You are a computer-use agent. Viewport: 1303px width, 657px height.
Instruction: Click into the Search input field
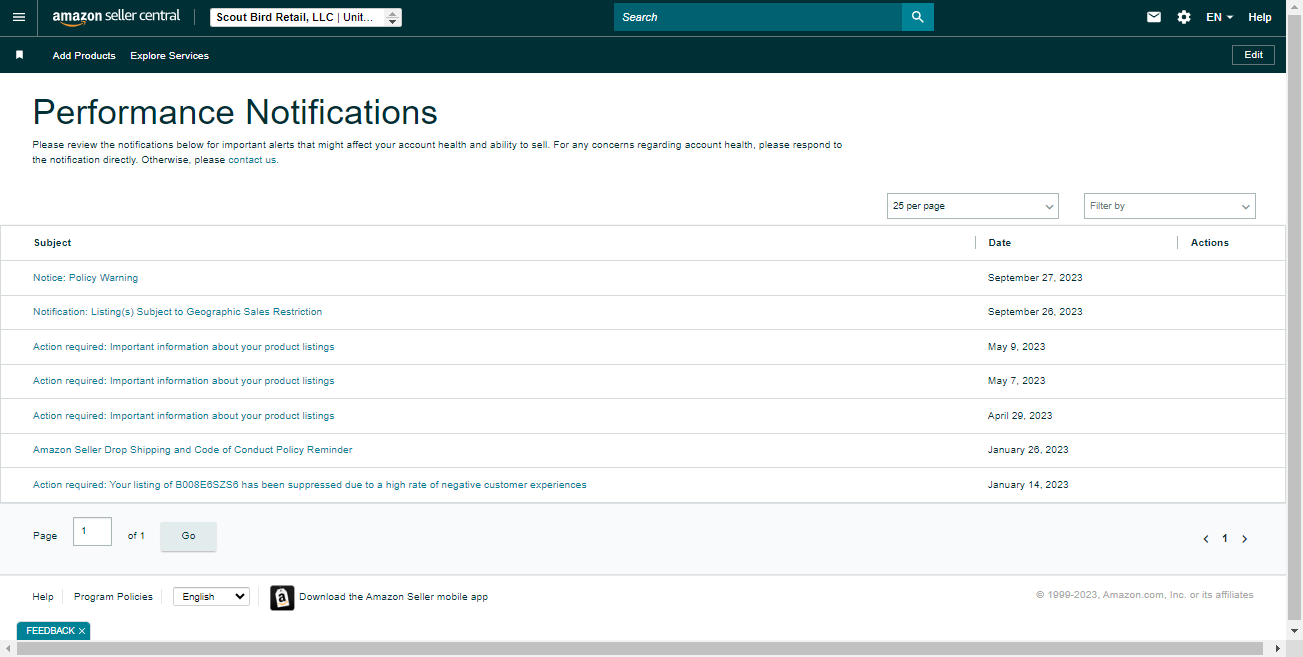(x=758, y=17)
